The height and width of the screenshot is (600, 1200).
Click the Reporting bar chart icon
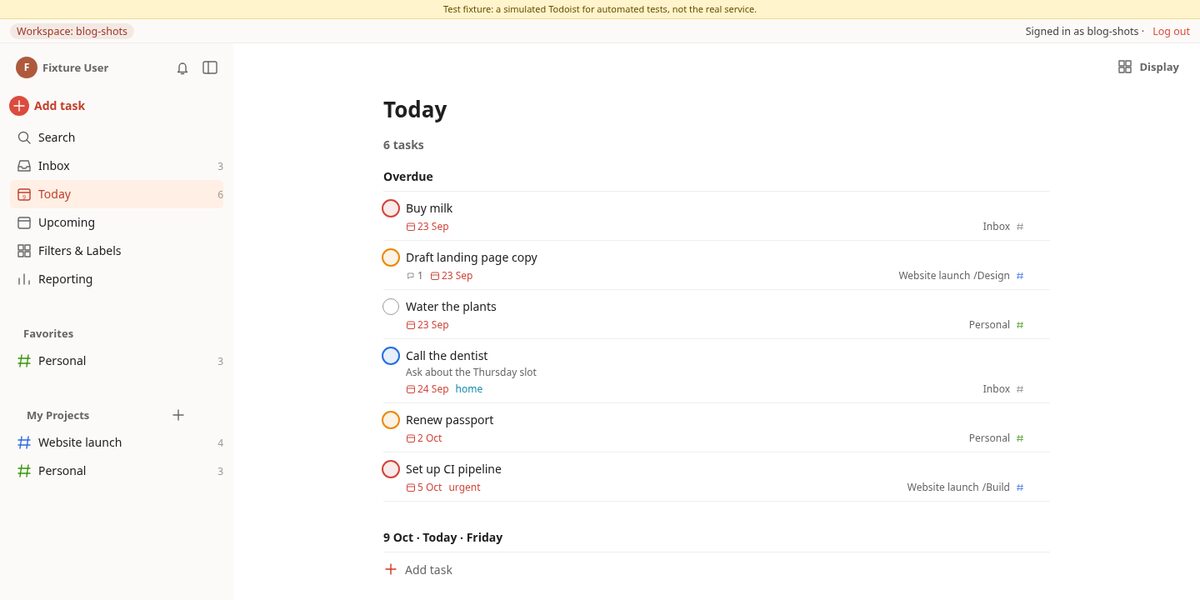24,279
